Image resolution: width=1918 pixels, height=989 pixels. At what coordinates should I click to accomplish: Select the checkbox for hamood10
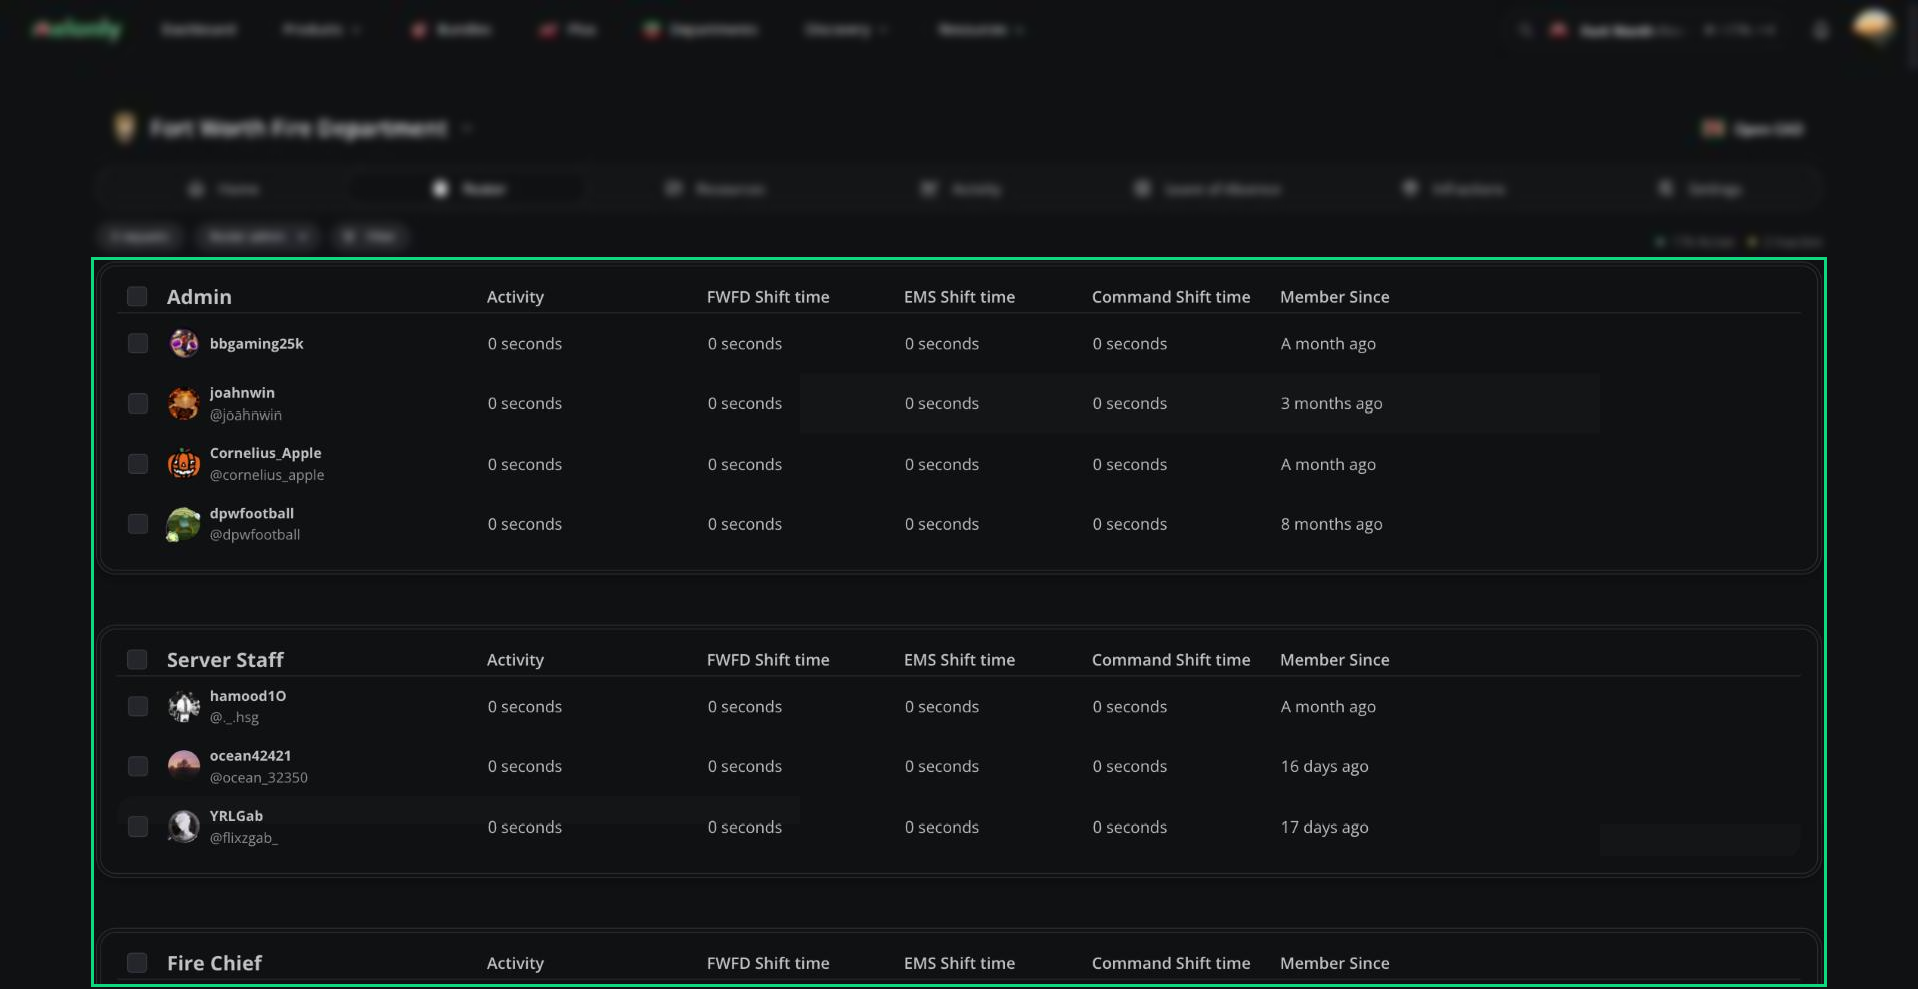tap(138, 706)
